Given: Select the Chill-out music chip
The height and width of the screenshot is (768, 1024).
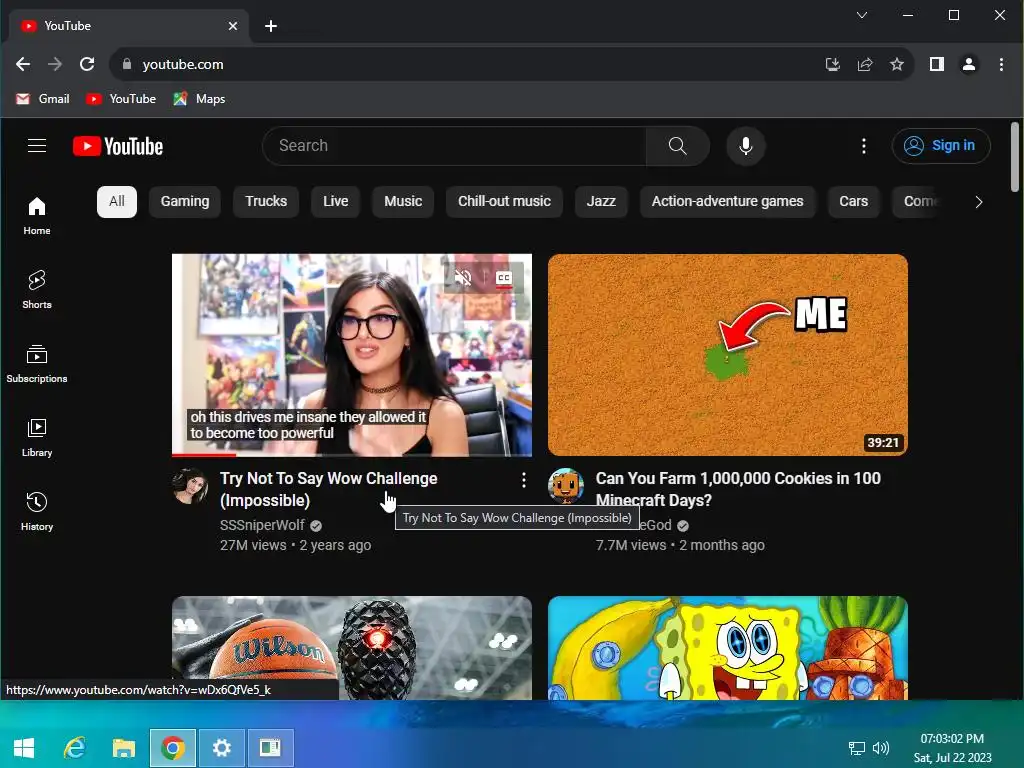Looking at the screenshot, I should pyautogui.click(x=504, y=201).
